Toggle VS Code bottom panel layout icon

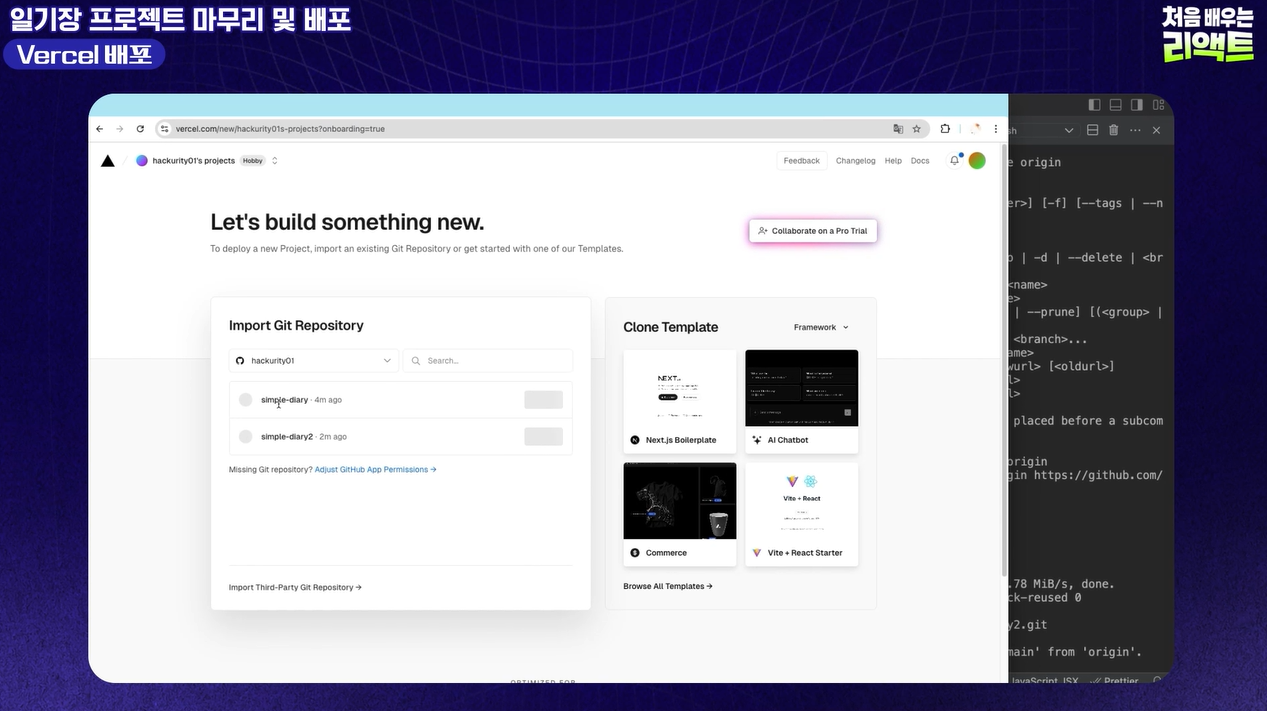tap(1115, 105)
